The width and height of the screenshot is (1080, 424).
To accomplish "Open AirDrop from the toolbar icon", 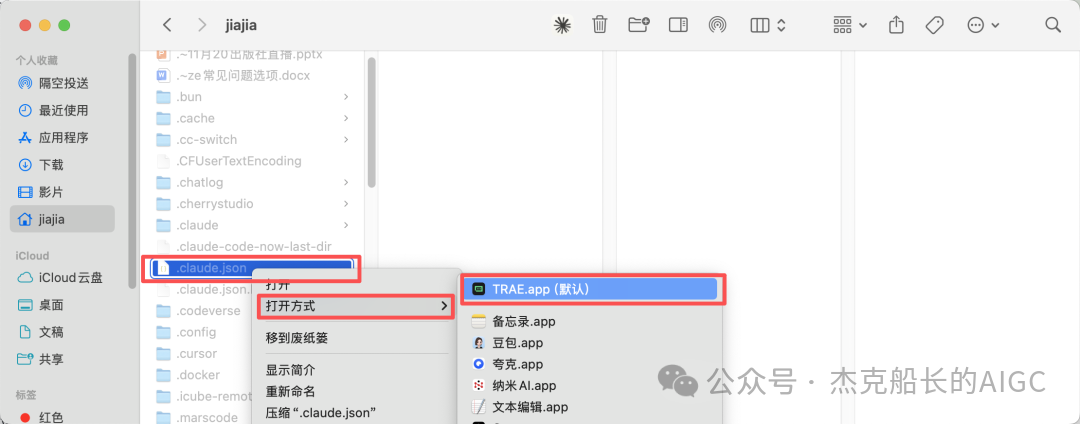I will pyautogui.click(x=718, y=25).
